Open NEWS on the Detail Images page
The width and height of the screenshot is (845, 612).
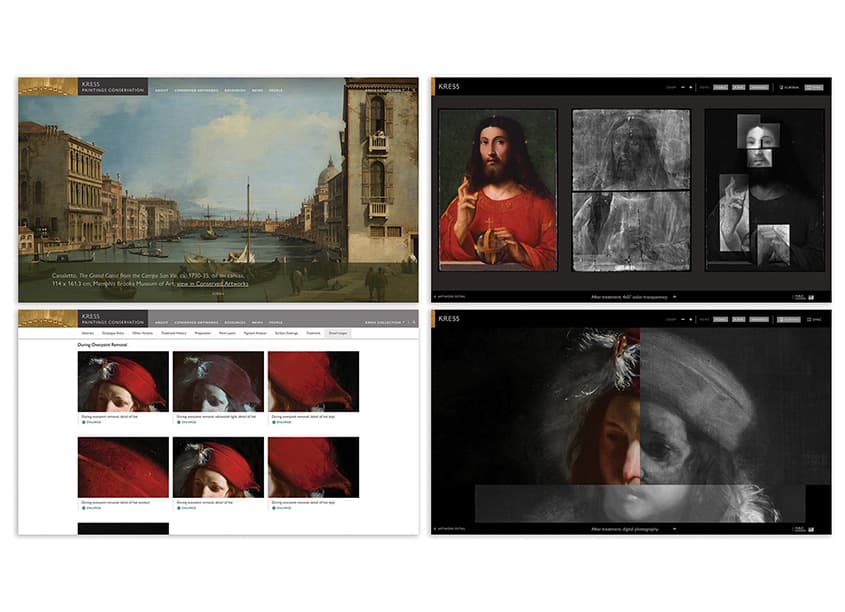pyautogui.click(x=258, y=323)
